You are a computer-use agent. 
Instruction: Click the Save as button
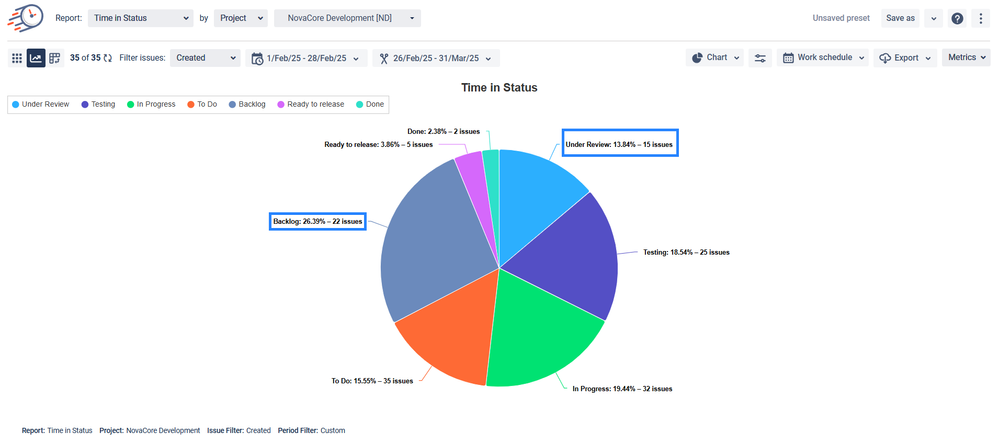(900, 18)
